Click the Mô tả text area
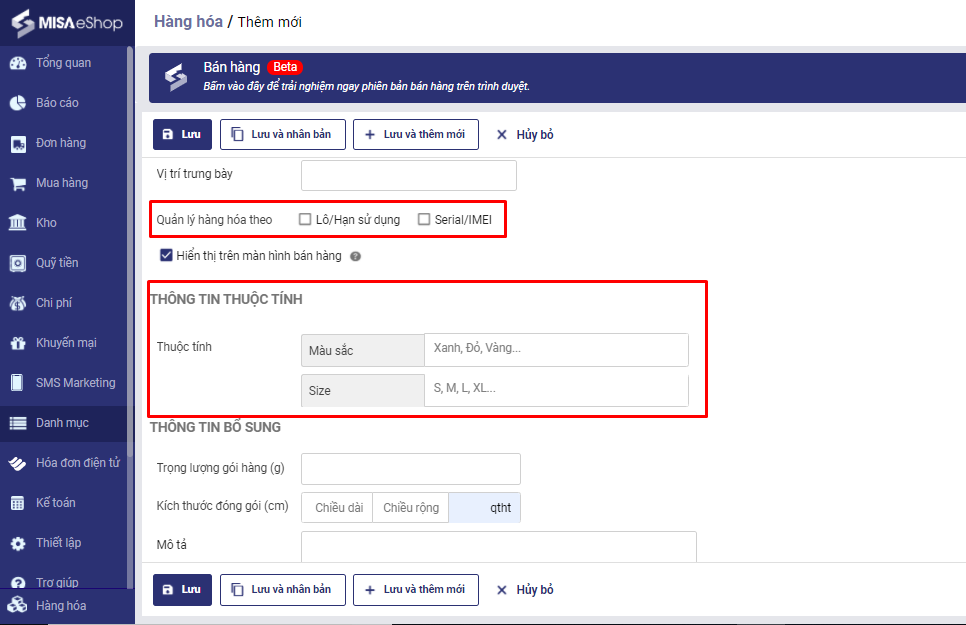The height and width of the screenshot is (625, 966). [x=499, y=546]
